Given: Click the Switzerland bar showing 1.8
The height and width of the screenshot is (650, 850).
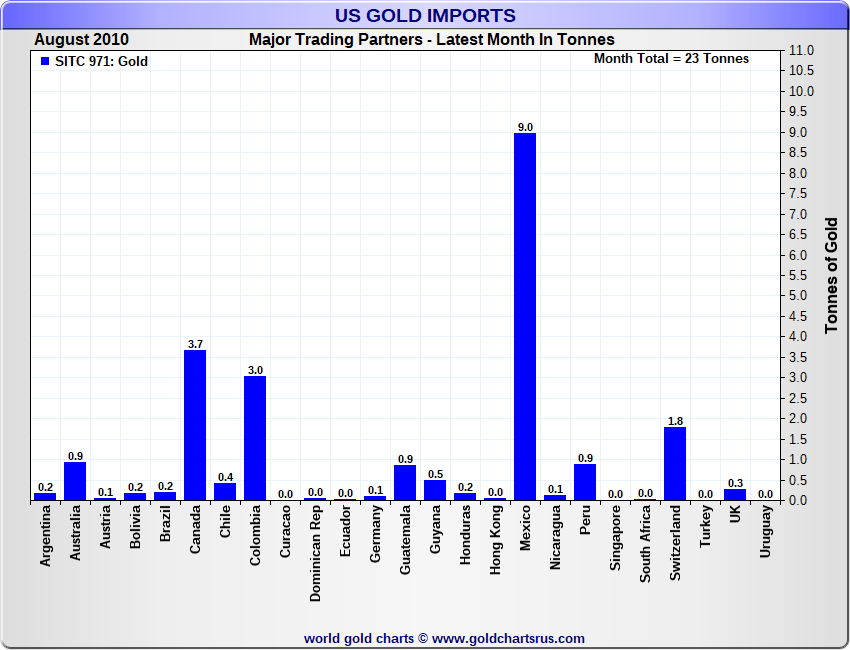Looking at the screenshot, I should (x=675, y=464).
